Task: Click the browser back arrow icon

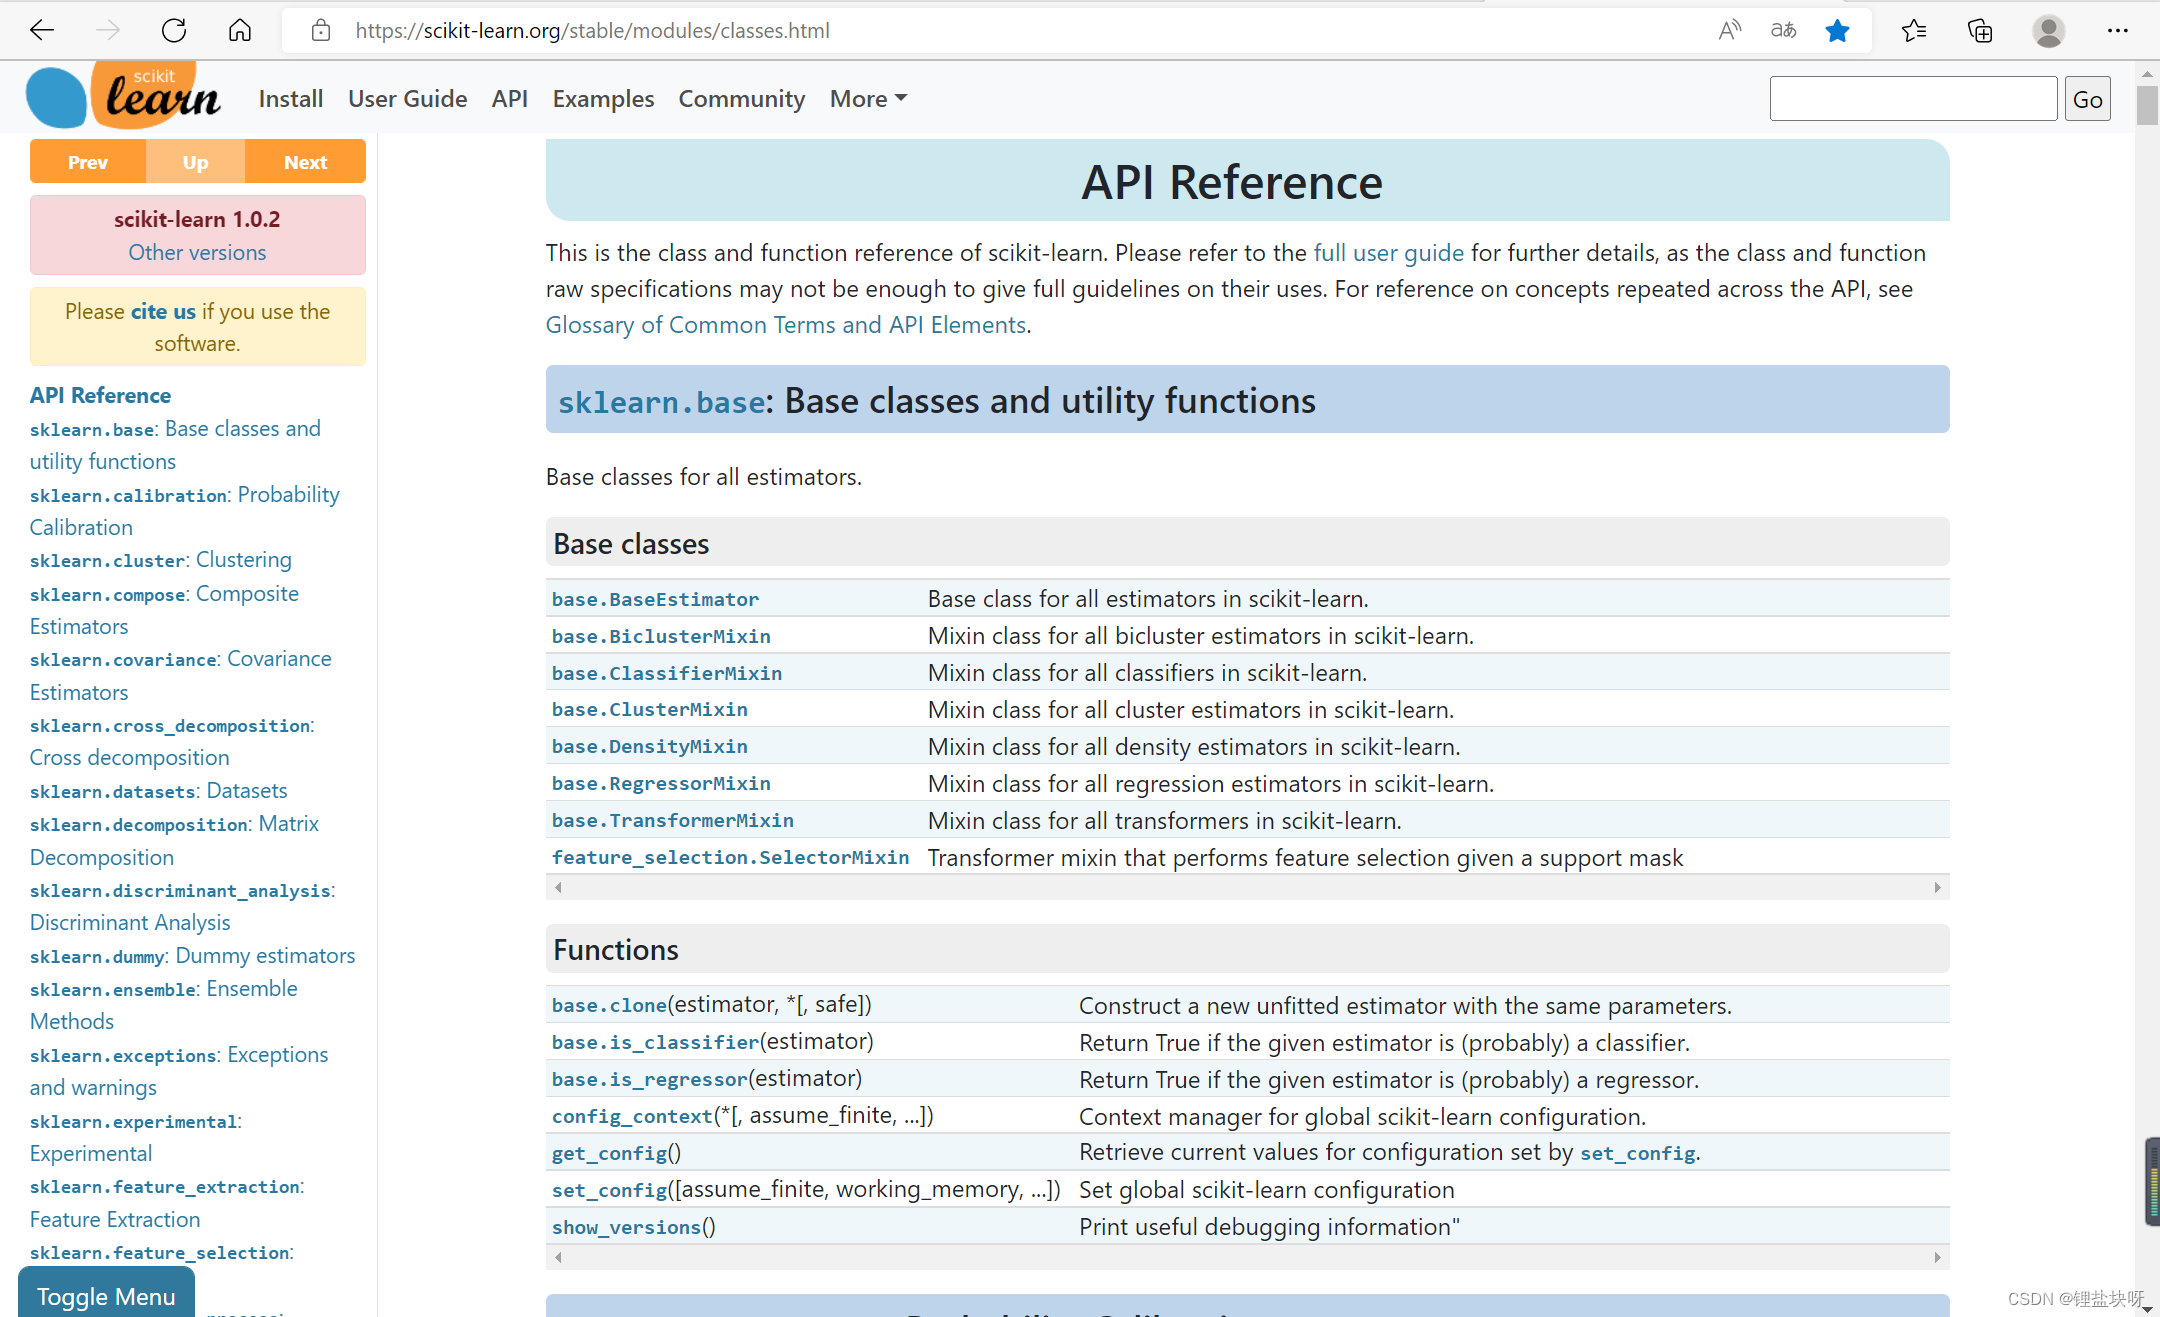Action: (x=42, y=30)
